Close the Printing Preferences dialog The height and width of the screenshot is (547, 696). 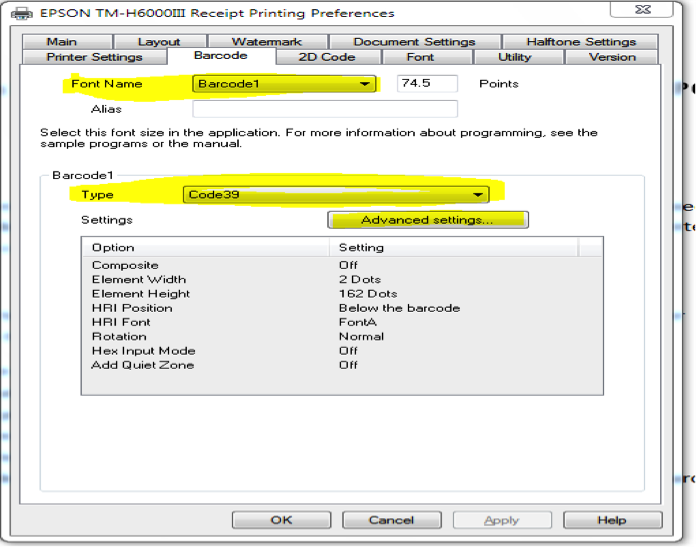pos(642,9)
